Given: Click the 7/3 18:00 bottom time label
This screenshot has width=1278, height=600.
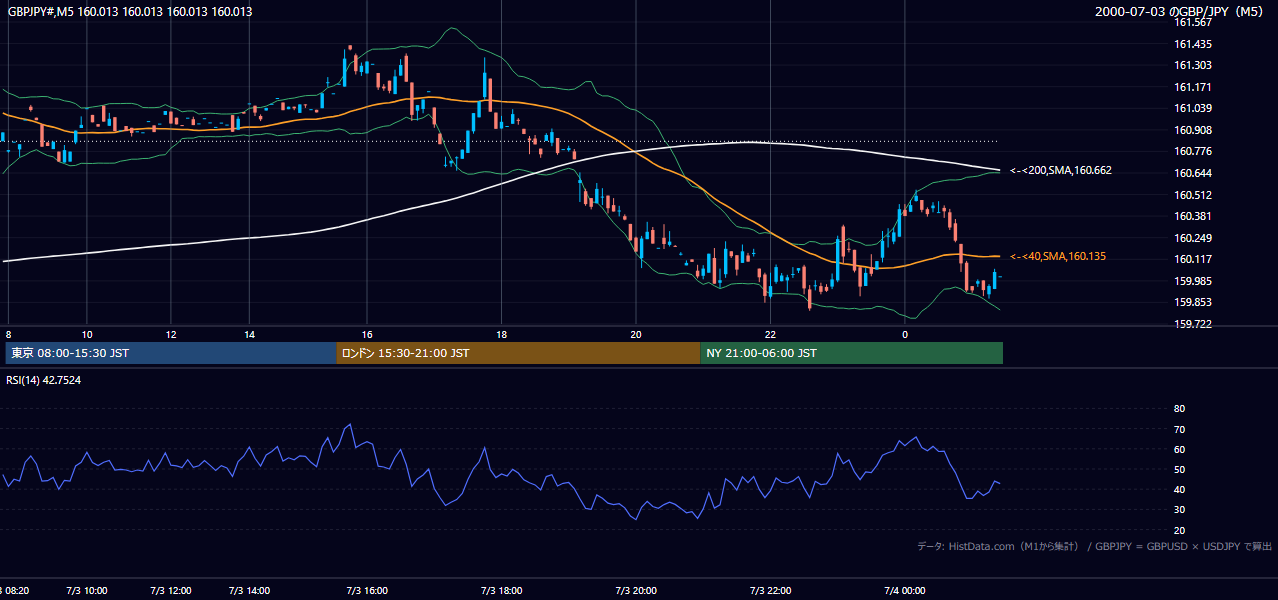Looking at the screenshot, I should [501, 591].
